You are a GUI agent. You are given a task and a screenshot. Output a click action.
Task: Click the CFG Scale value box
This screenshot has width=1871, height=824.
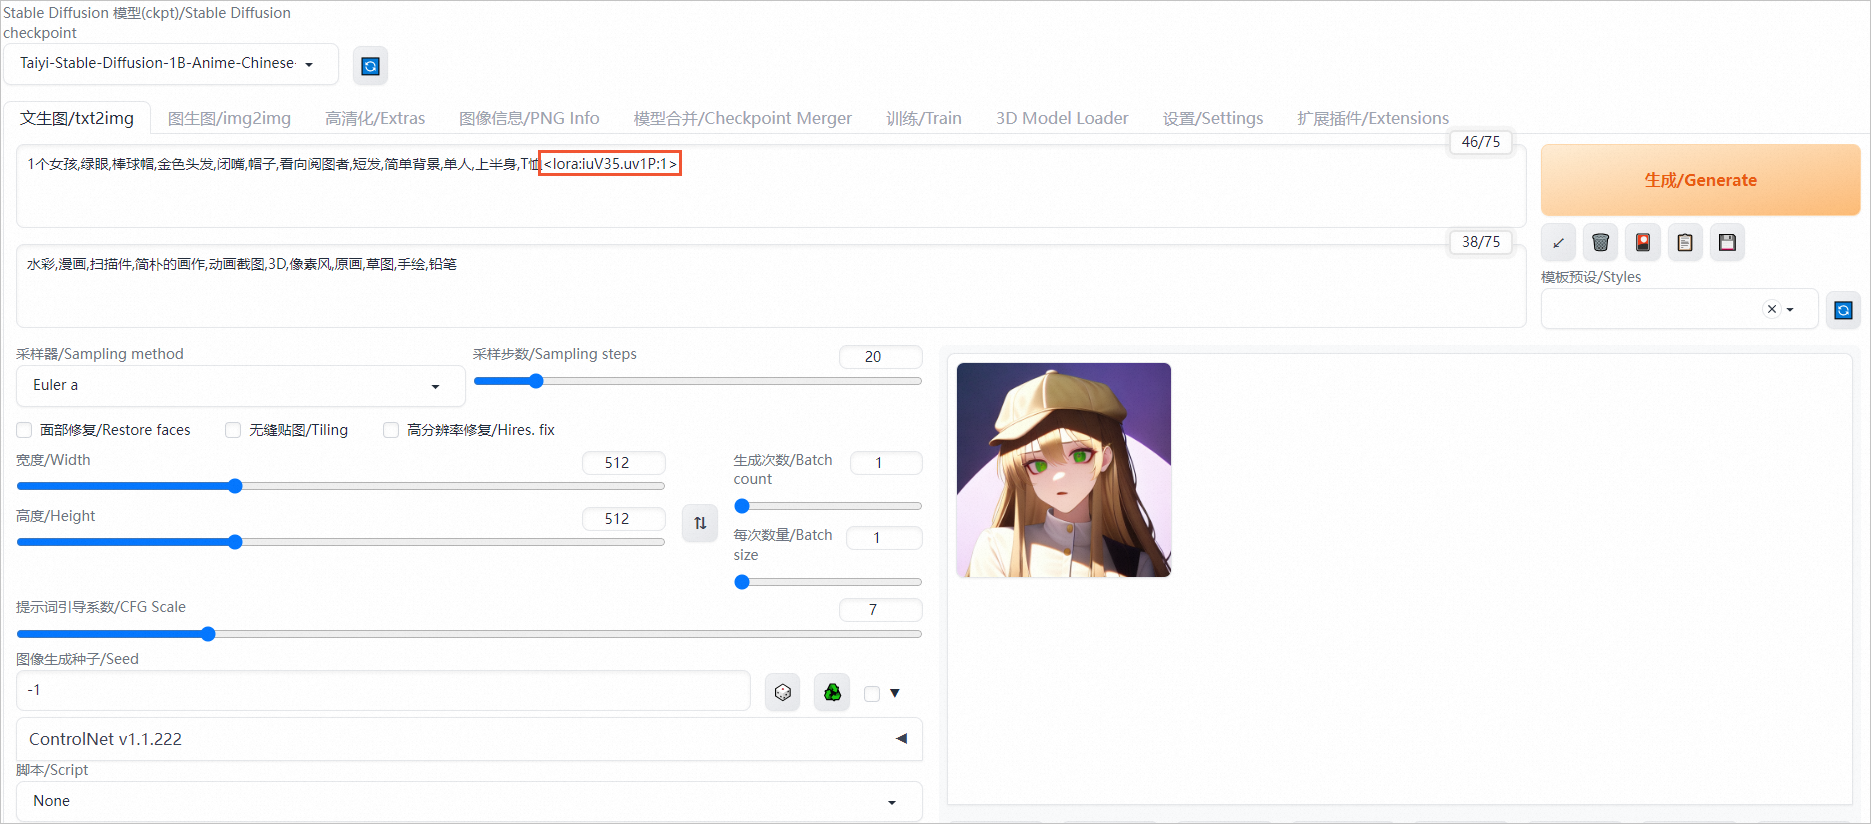pos(880,610)
